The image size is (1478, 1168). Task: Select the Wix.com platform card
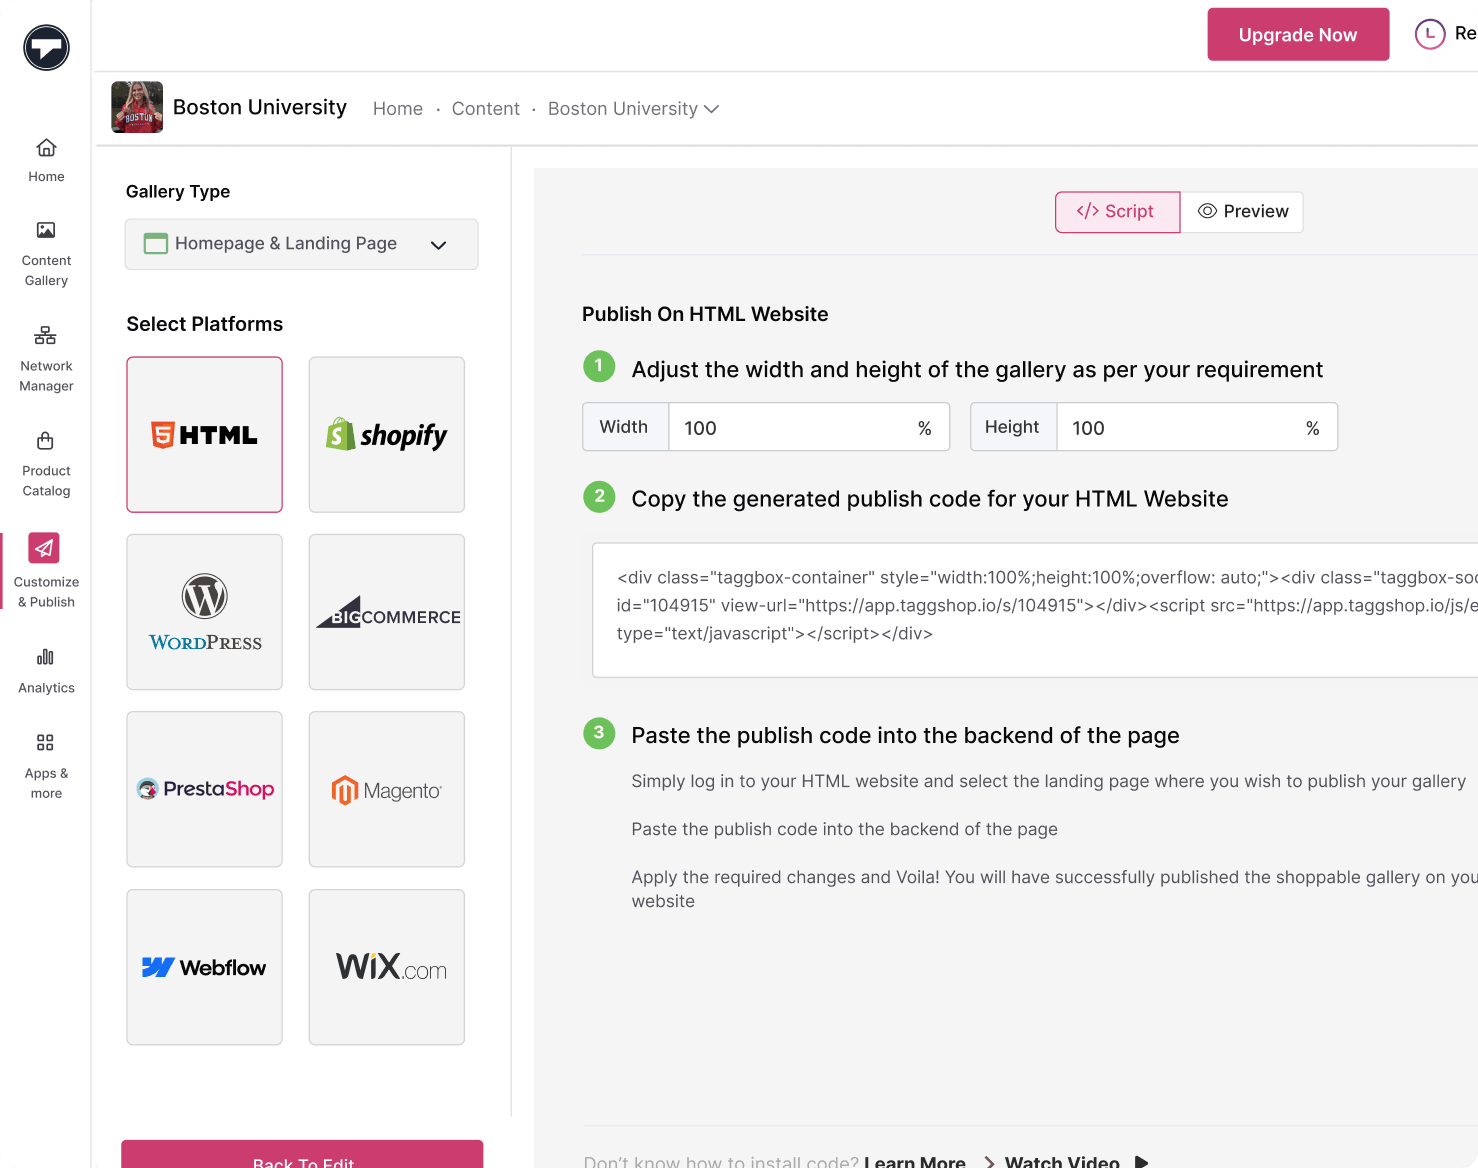(387, 967)
